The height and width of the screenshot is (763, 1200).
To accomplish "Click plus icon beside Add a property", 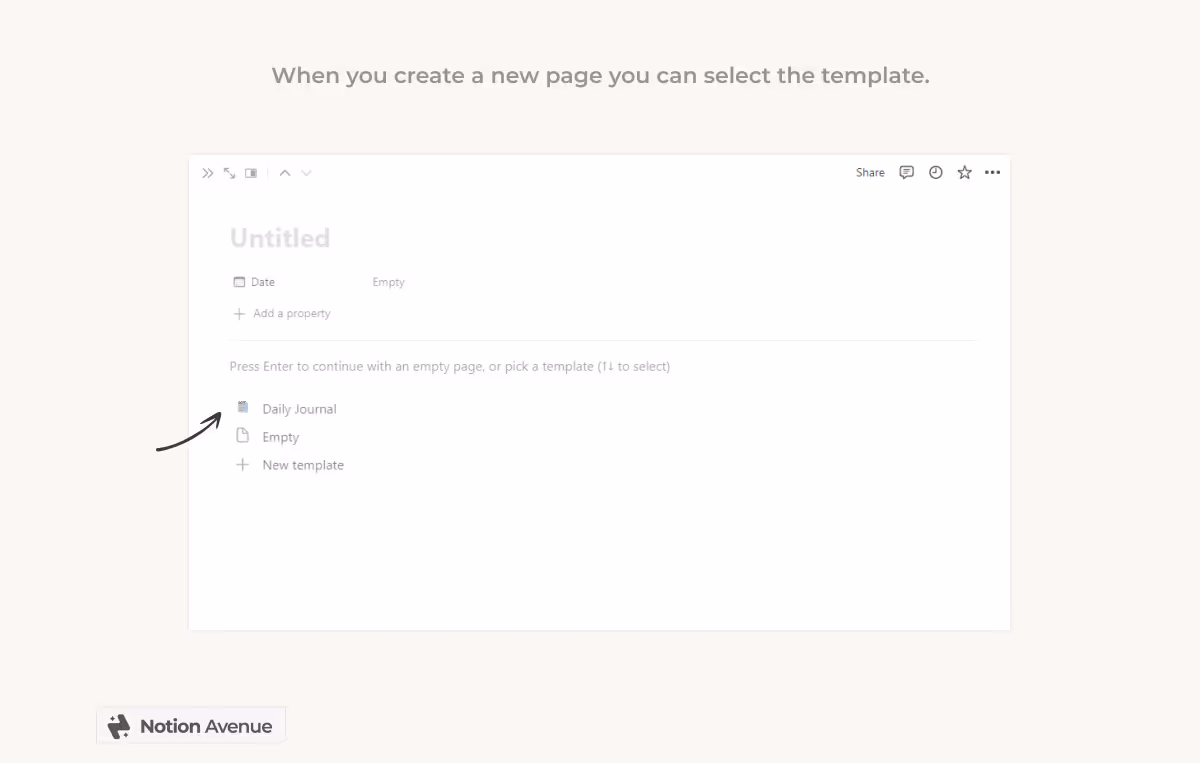I will coord(239,314).
